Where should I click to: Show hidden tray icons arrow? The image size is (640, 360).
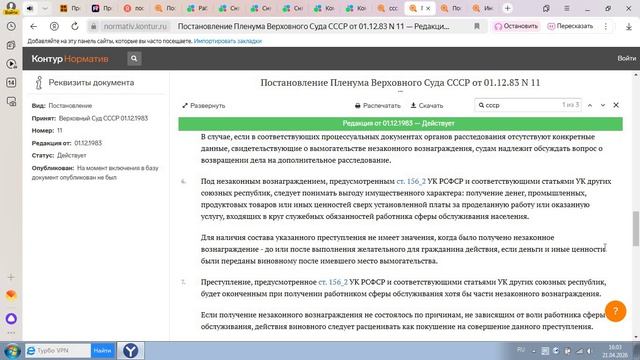[533, 351]
